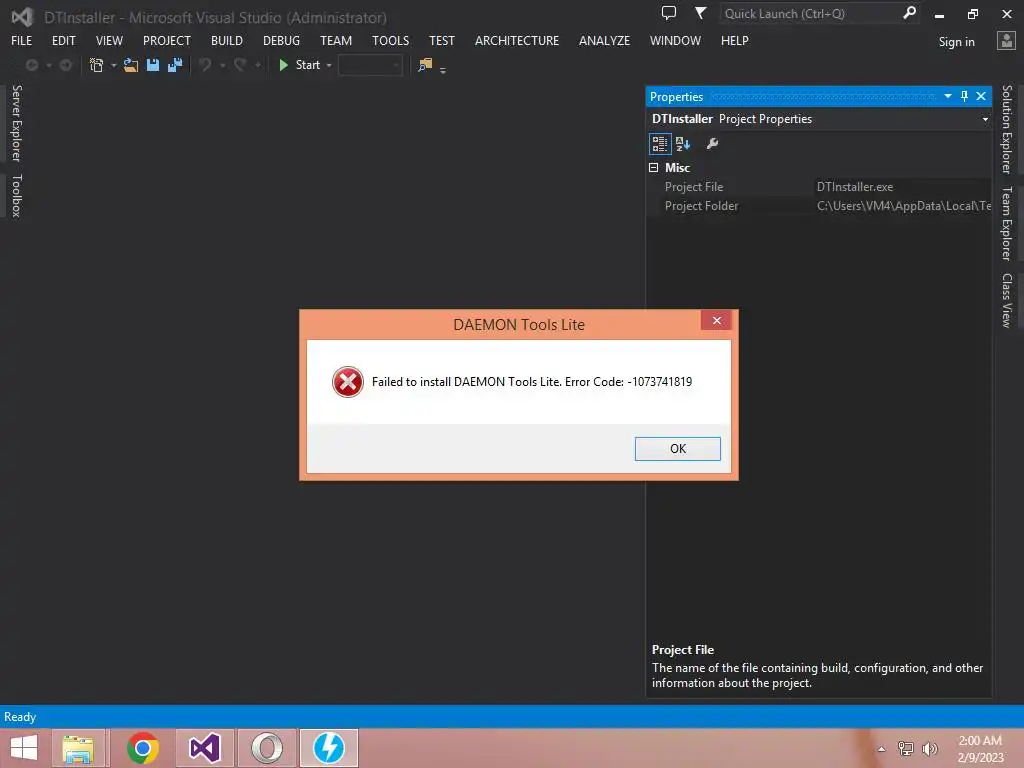Click the DTInstaller.exe property value
The image size is (1024, 768).
[855, 187]
